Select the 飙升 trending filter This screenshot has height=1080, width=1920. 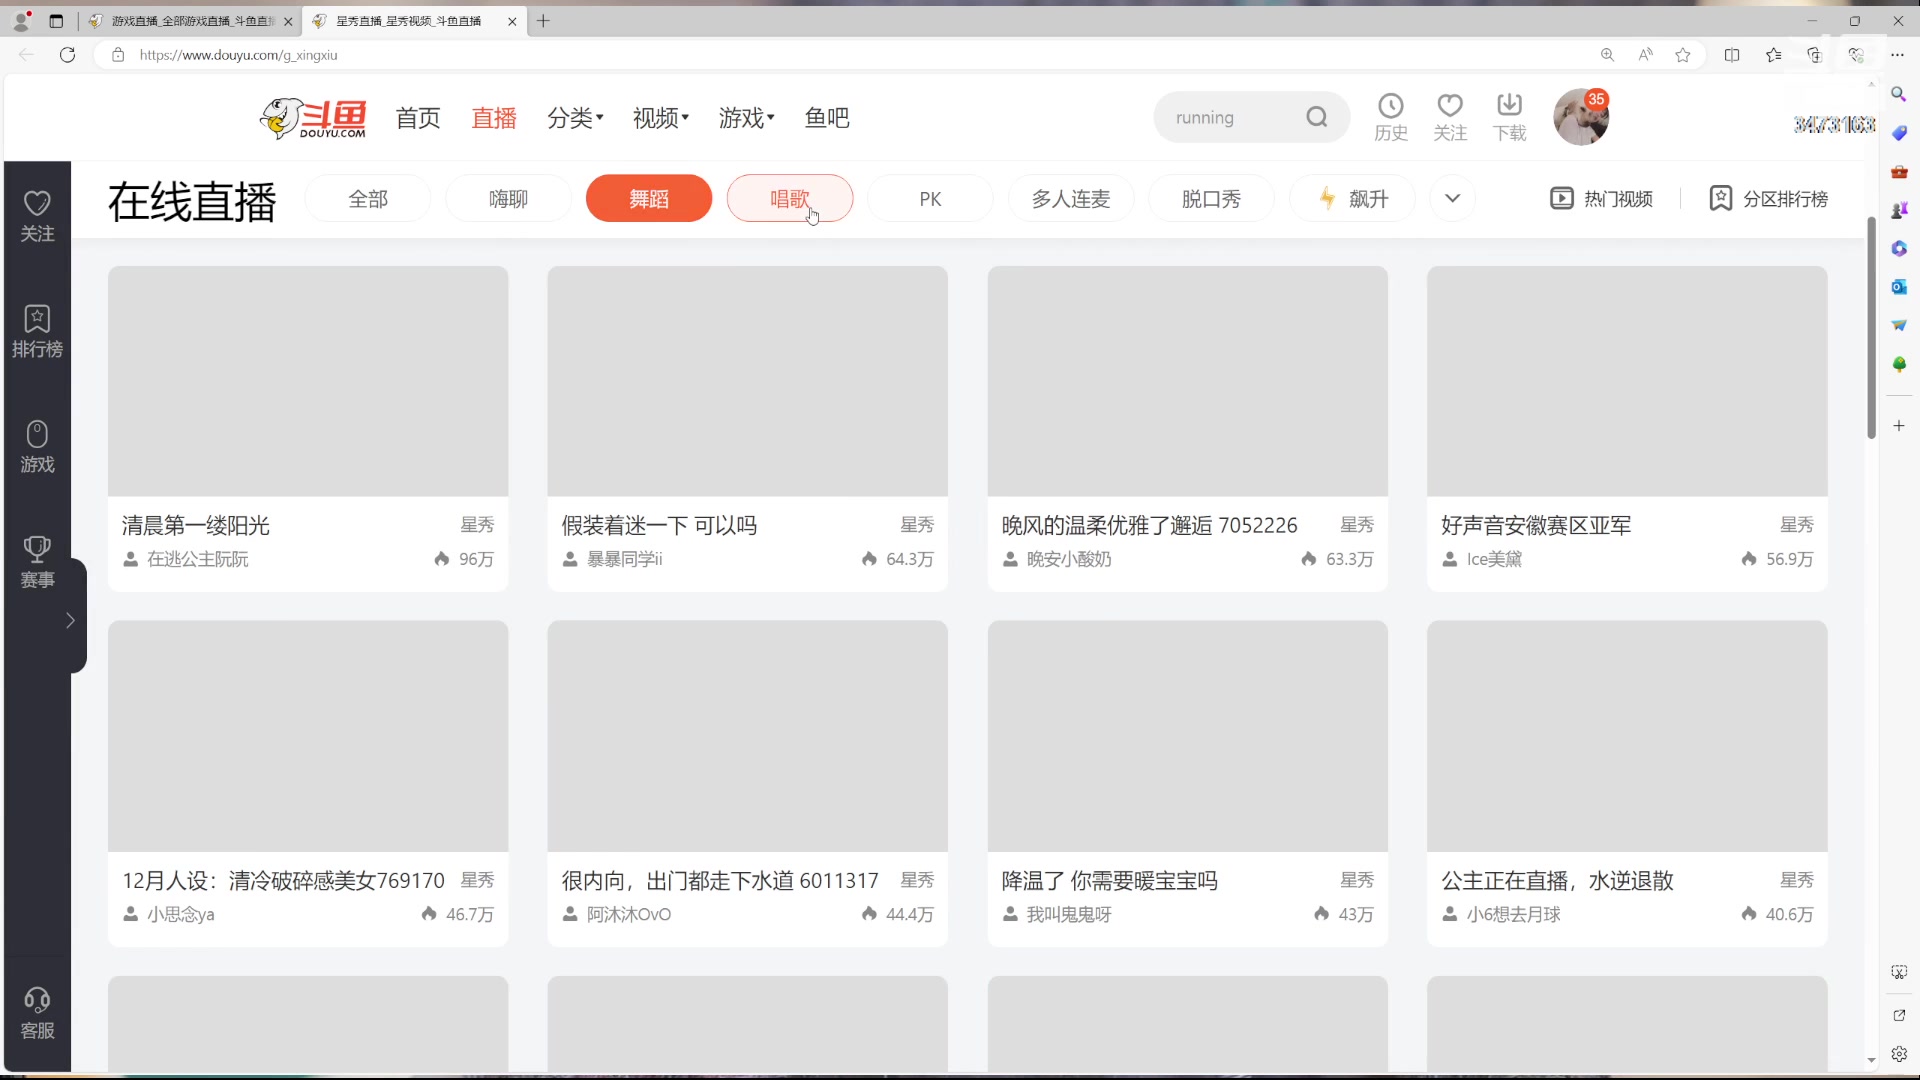pos(1352,198)
